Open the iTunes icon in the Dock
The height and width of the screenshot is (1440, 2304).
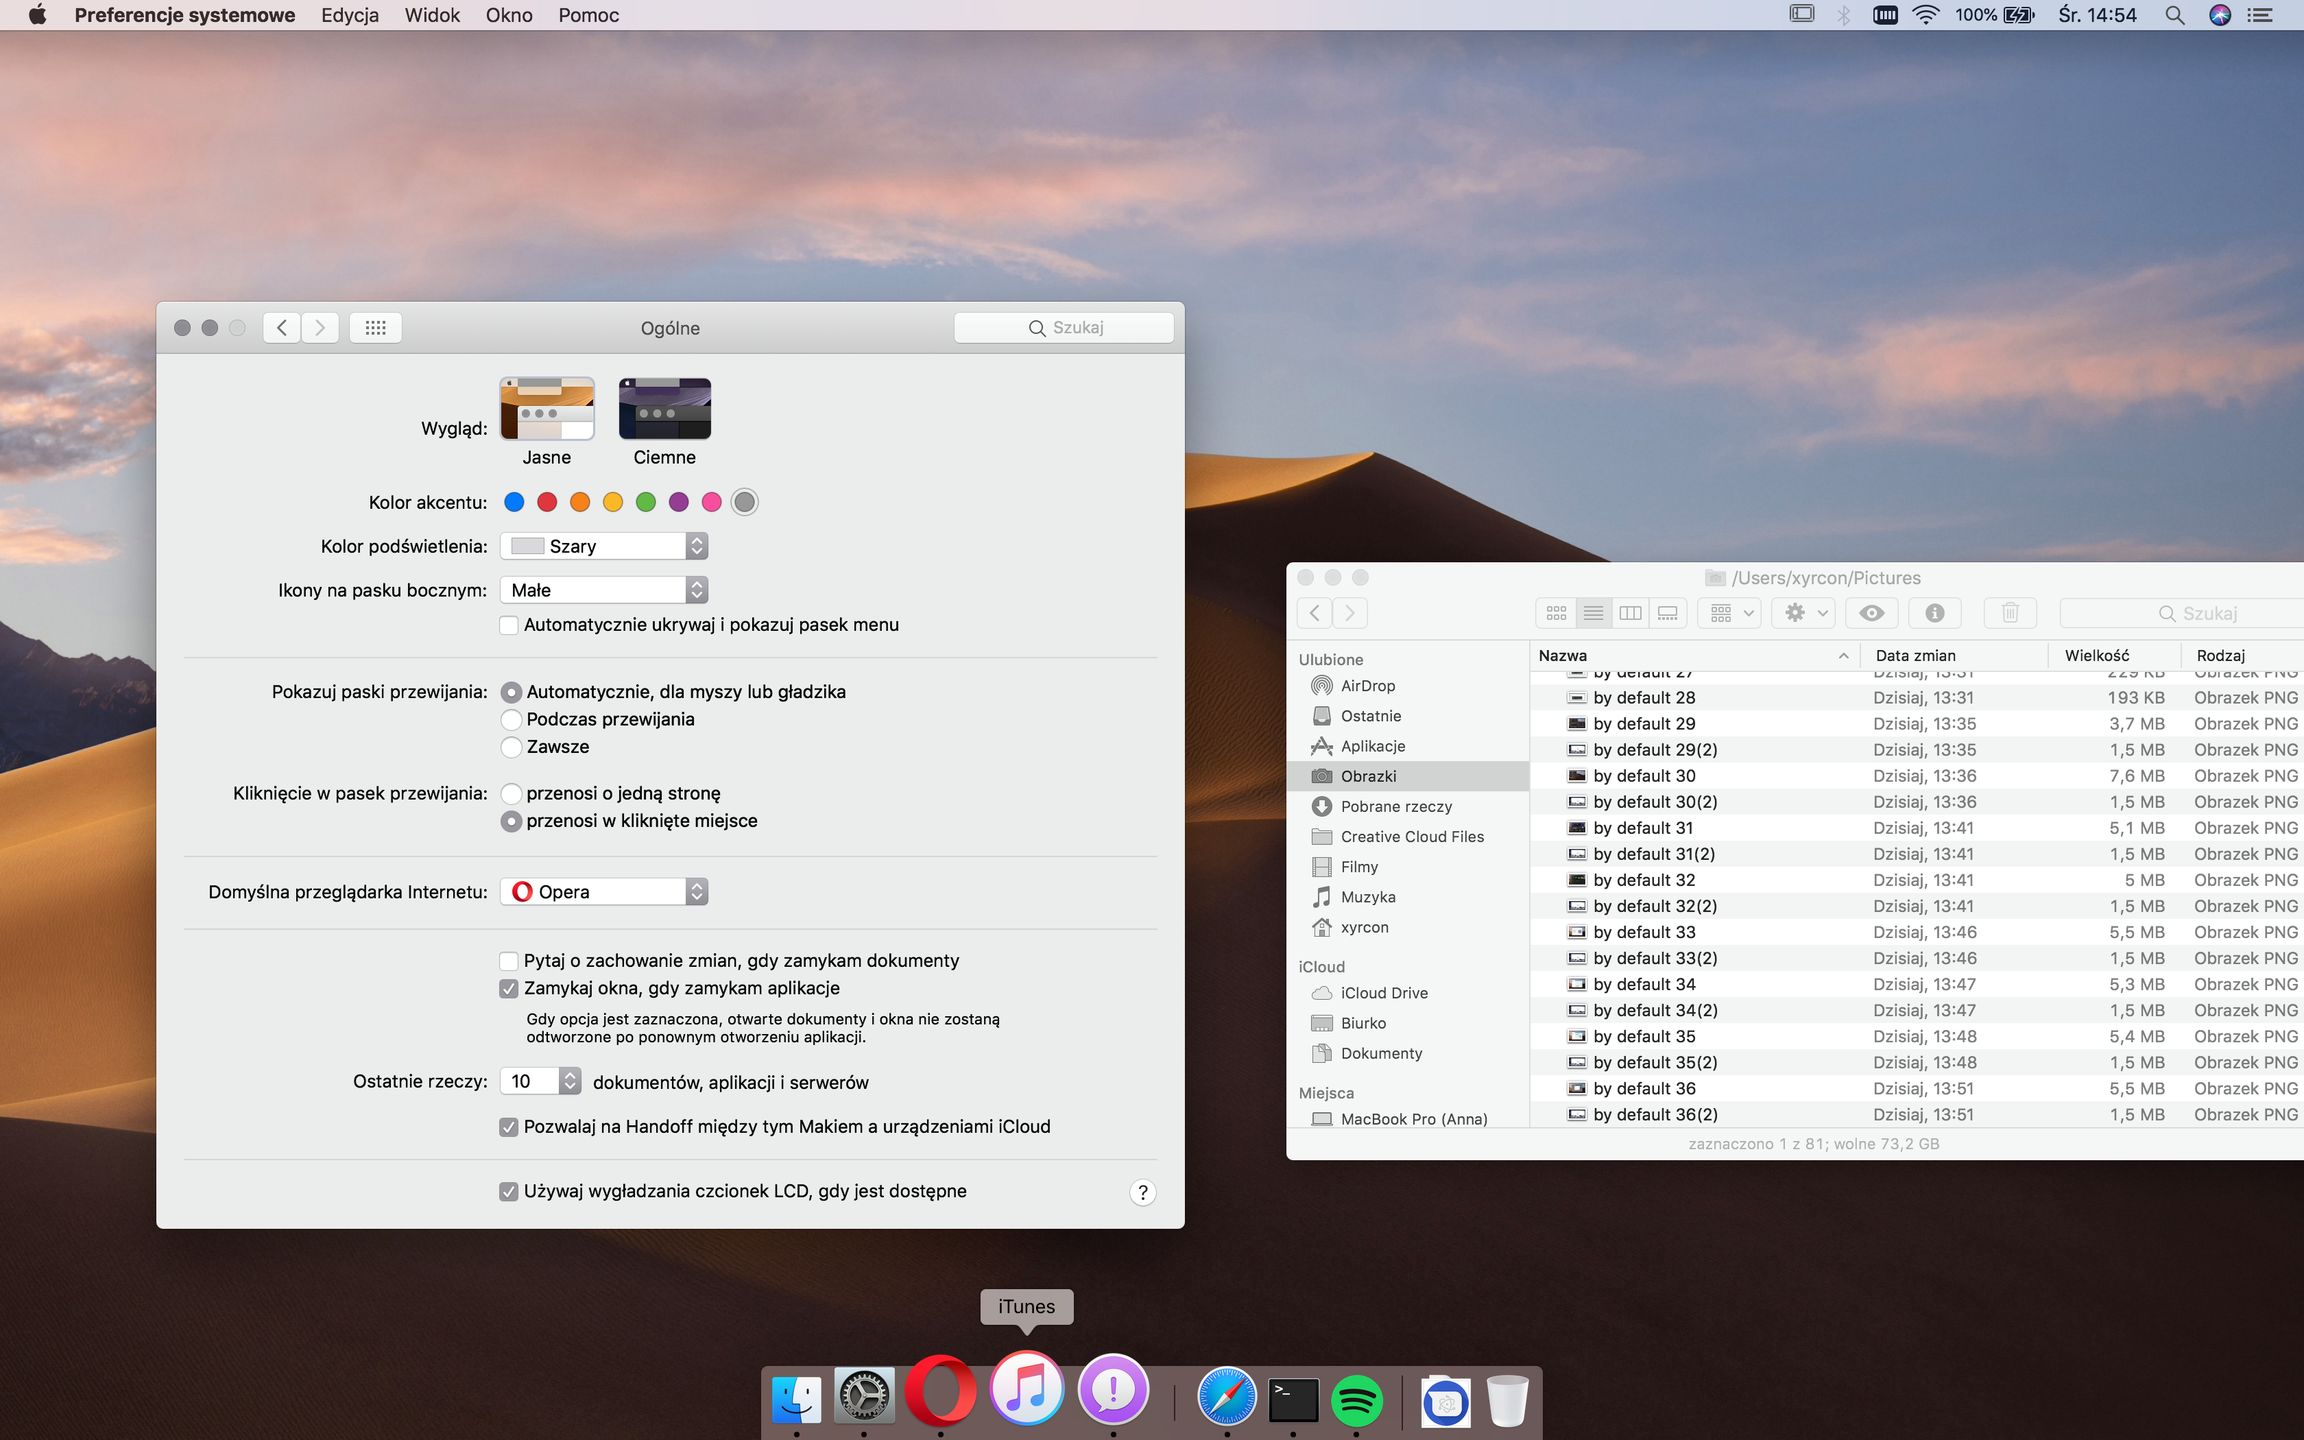tap(1026, 1390)
